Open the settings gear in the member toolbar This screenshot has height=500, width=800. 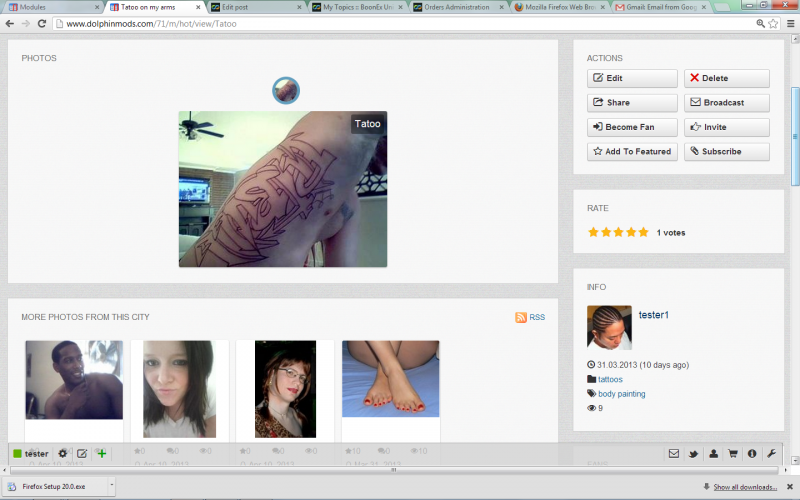pos(62,453)
